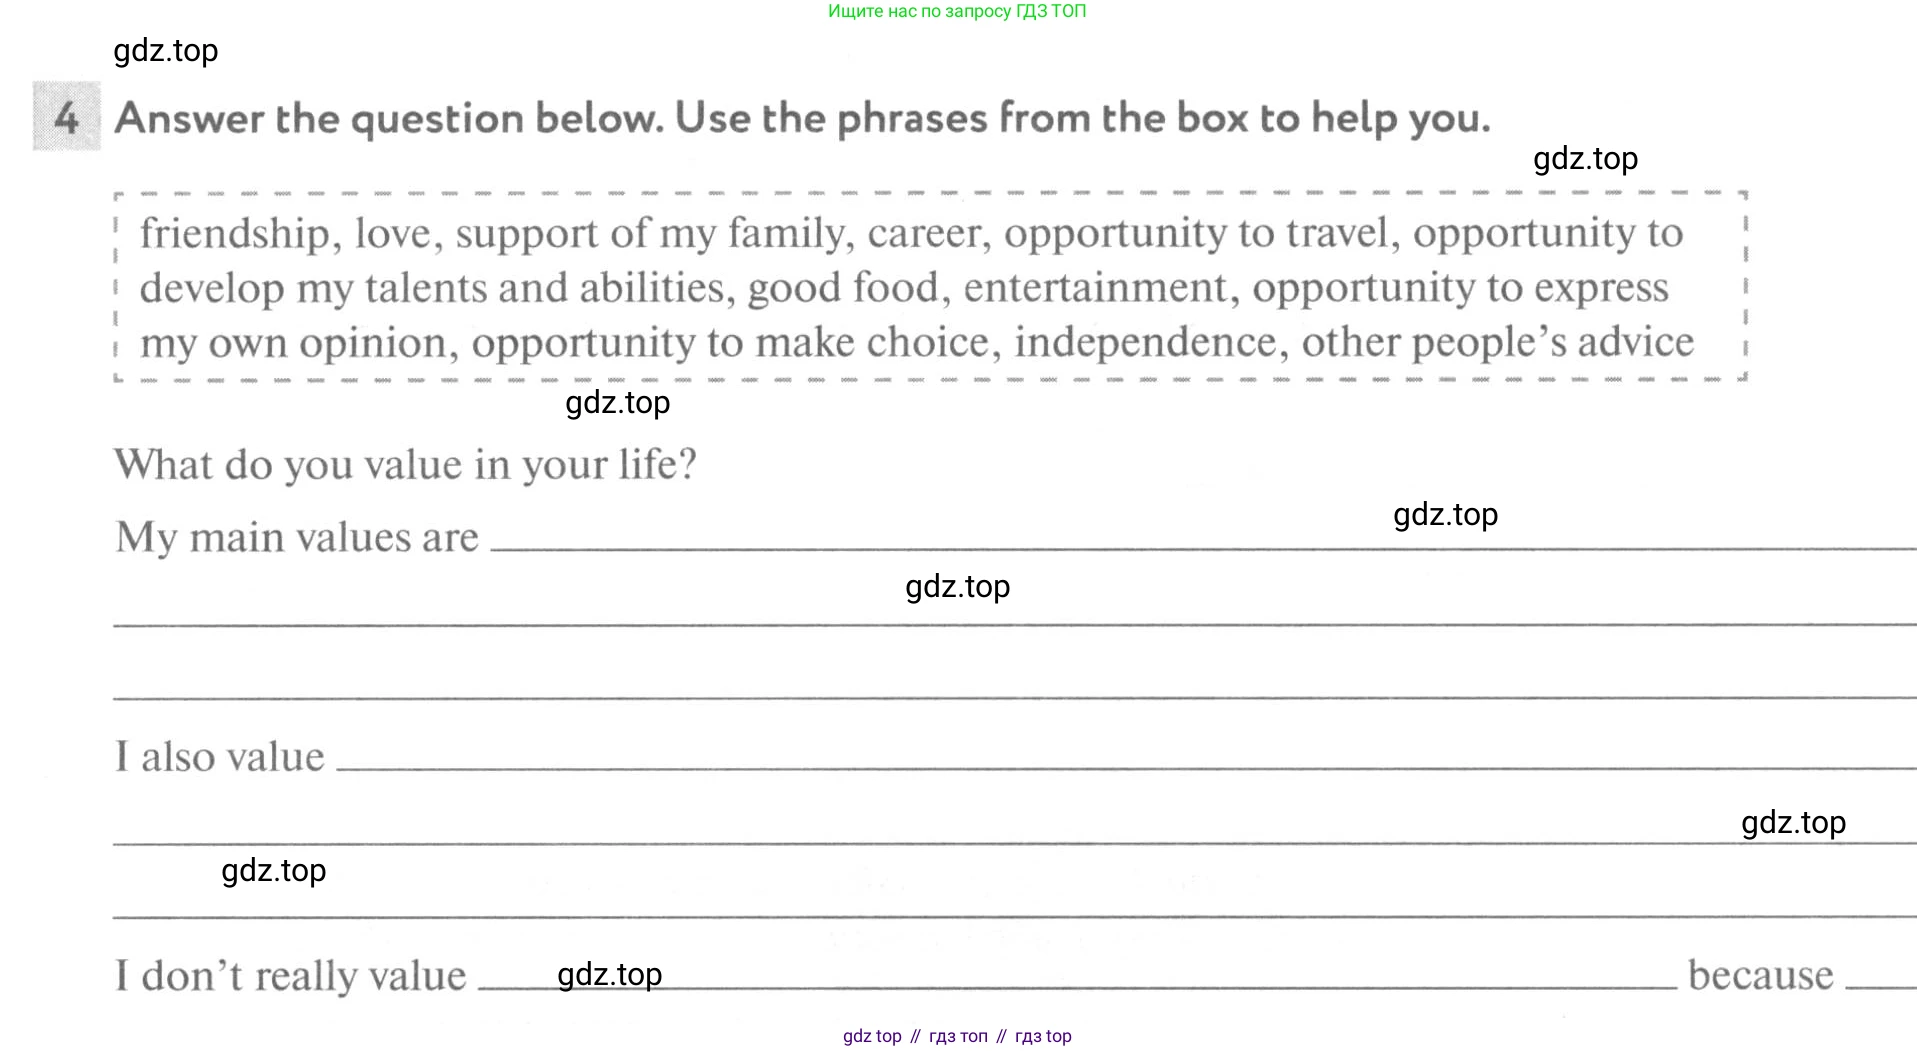Click the gdz.top watermark below the phrase box
The image size is (1917, 1051).
pyautogui.click(x=618, y=403)
